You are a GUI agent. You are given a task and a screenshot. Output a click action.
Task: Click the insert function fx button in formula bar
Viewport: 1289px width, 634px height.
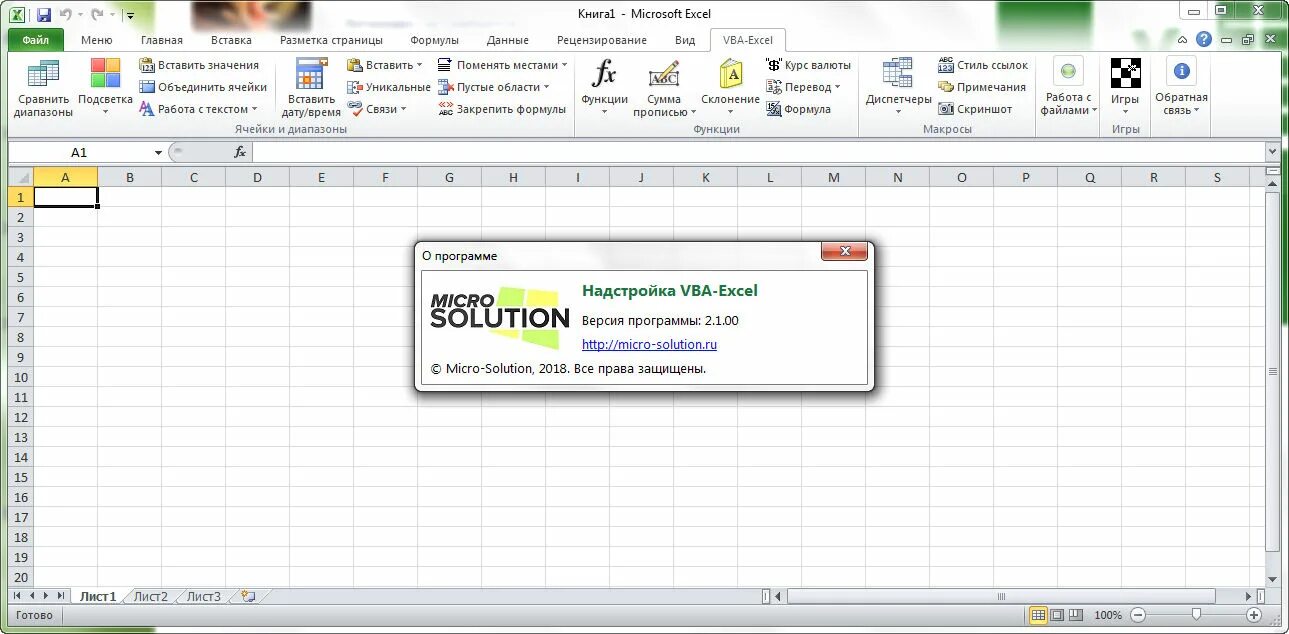[240, 152]
